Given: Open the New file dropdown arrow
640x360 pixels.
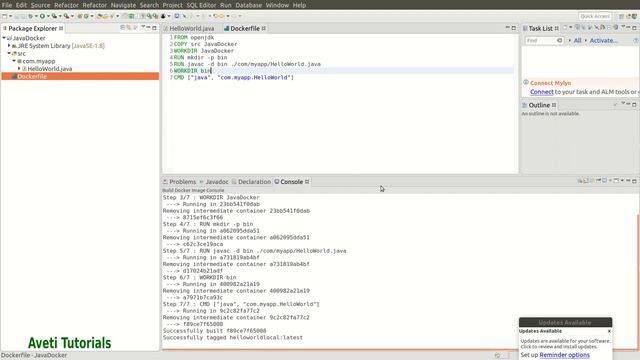Looking at the screenshot, I should click(x=11, y=16).
